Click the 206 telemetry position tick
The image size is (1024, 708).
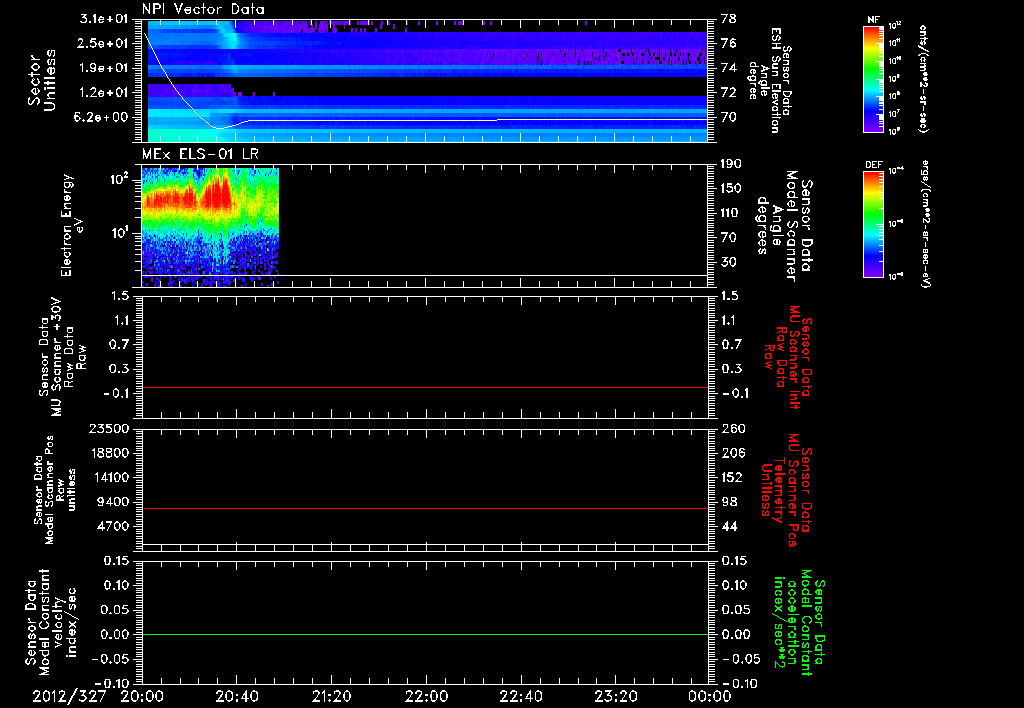tap(732, 453)
